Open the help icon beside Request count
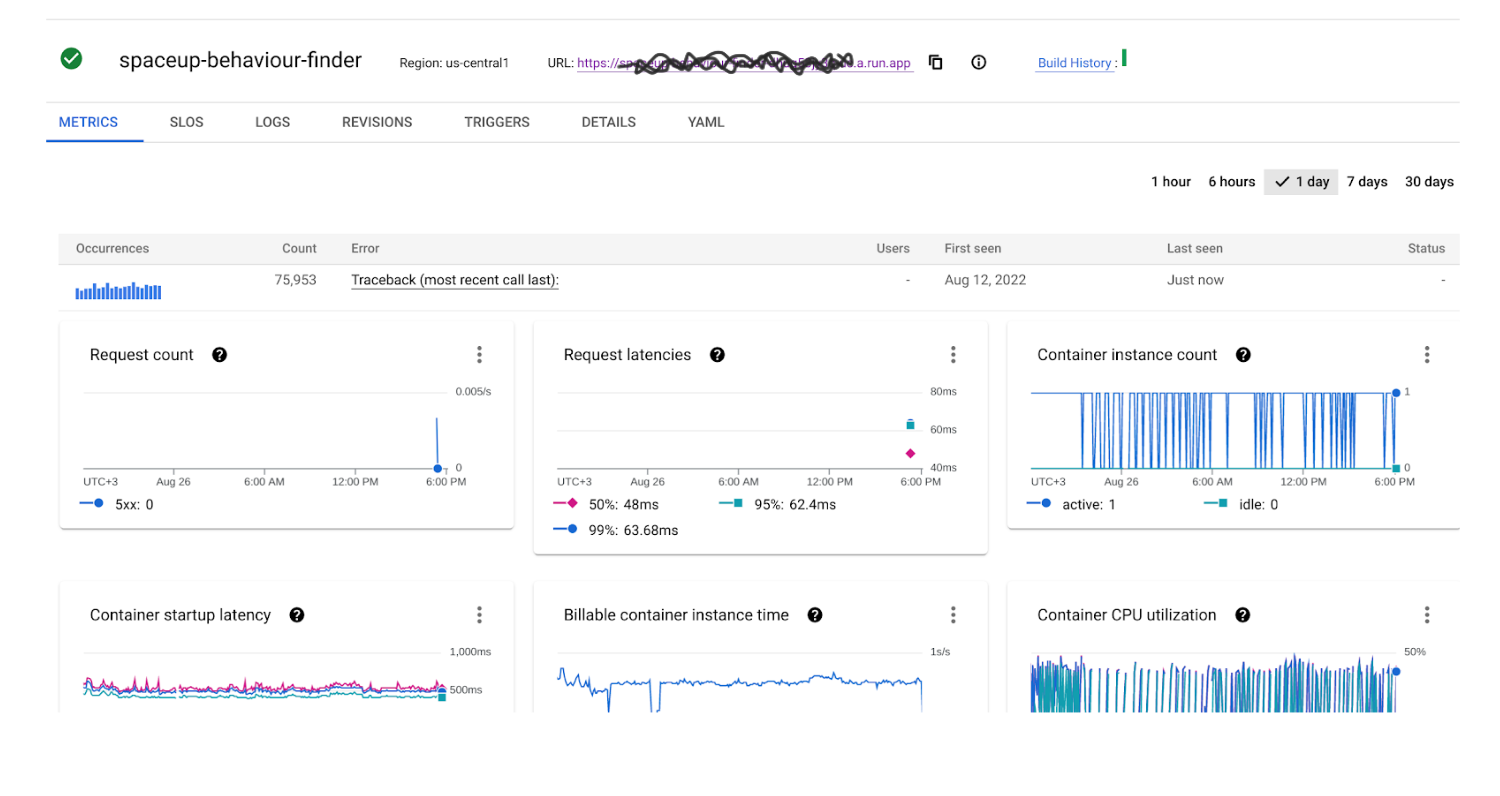 point(220,355)
